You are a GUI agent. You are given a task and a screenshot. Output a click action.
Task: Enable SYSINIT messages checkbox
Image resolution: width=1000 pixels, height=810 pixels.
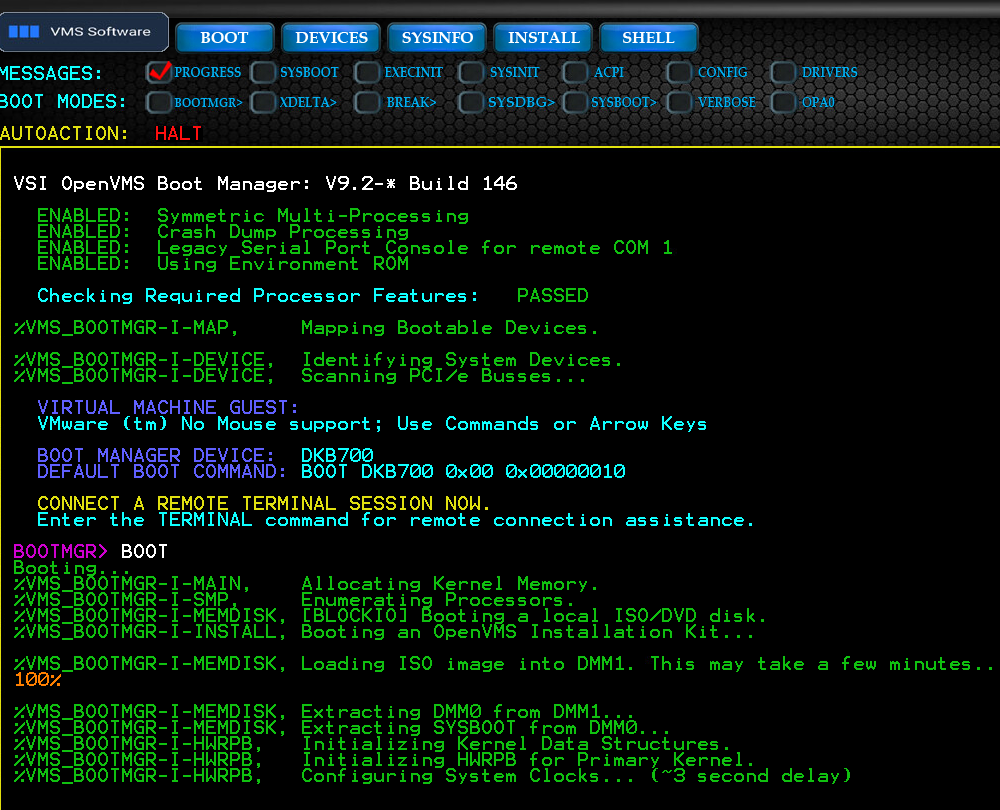point(471,72)
